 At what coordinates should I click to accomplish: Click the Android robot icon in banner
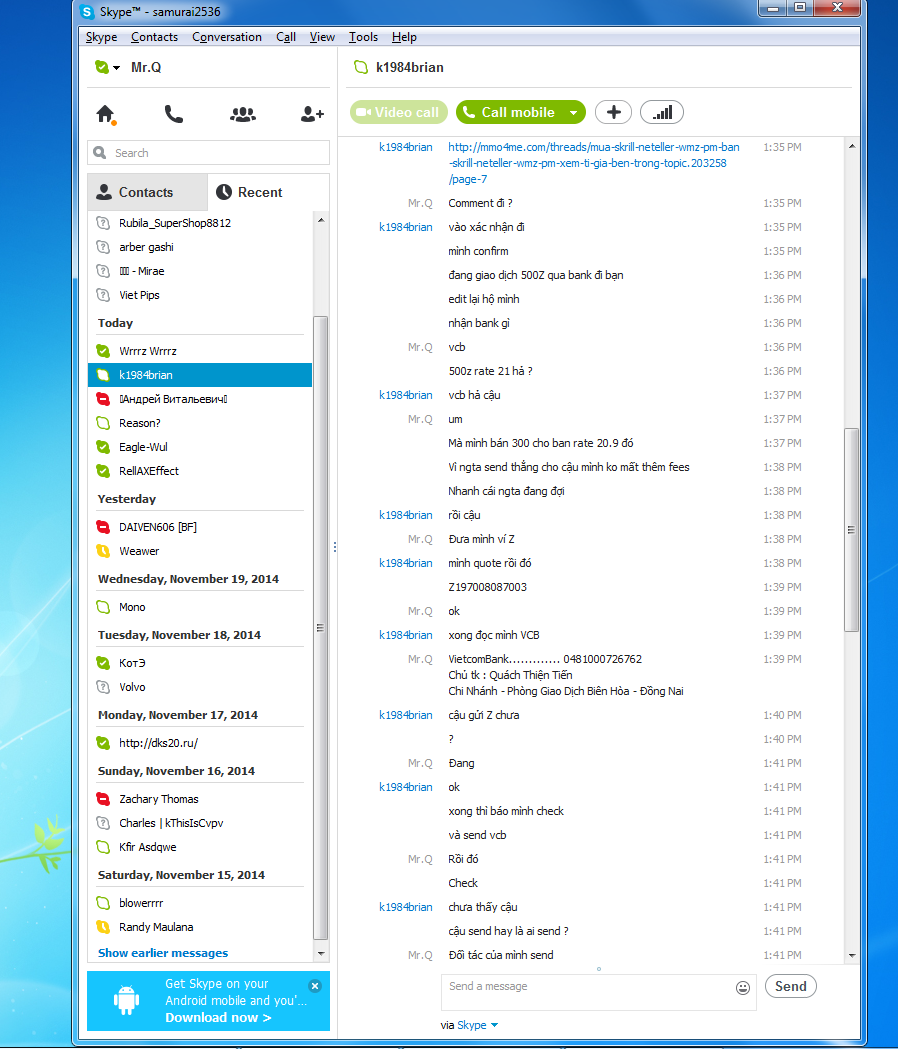click(126, 1000)
